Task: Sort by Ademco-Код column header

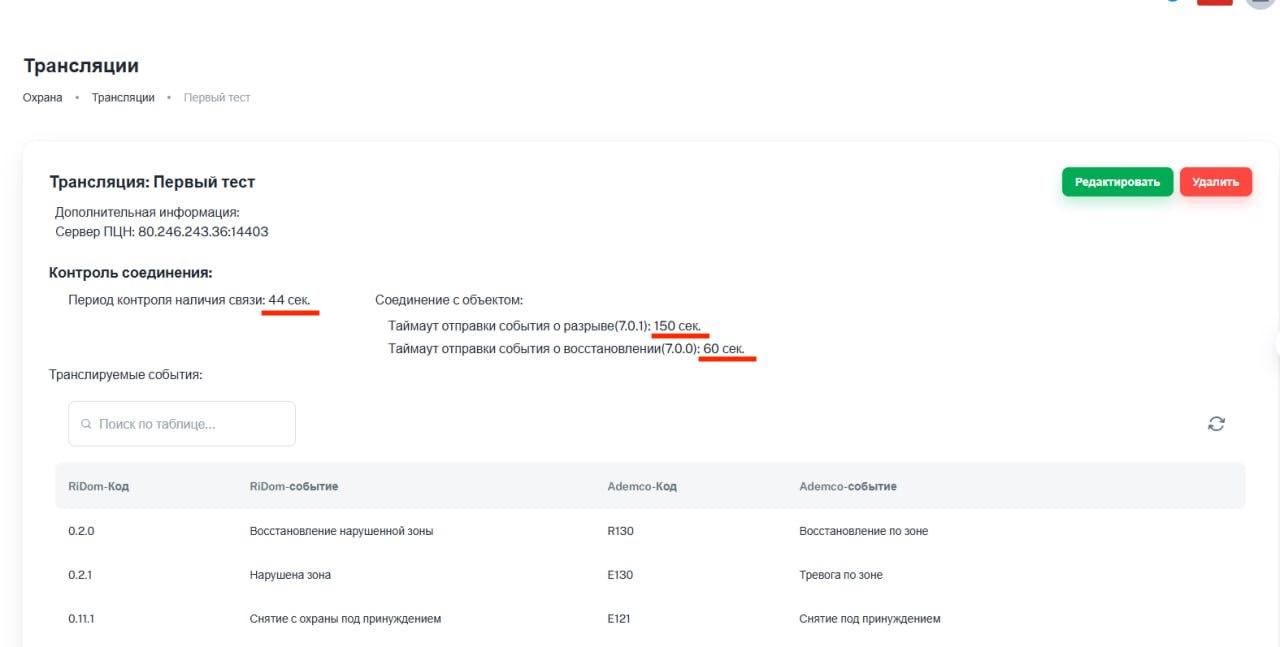Action: coord(642,487)
